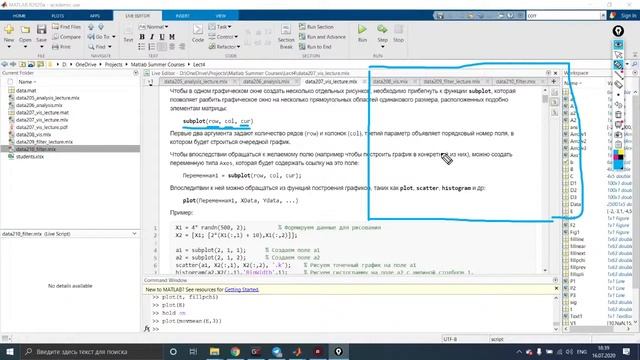Apply underline formatting
This screenshot has width=640, height=360.
(x=162, y=37)
